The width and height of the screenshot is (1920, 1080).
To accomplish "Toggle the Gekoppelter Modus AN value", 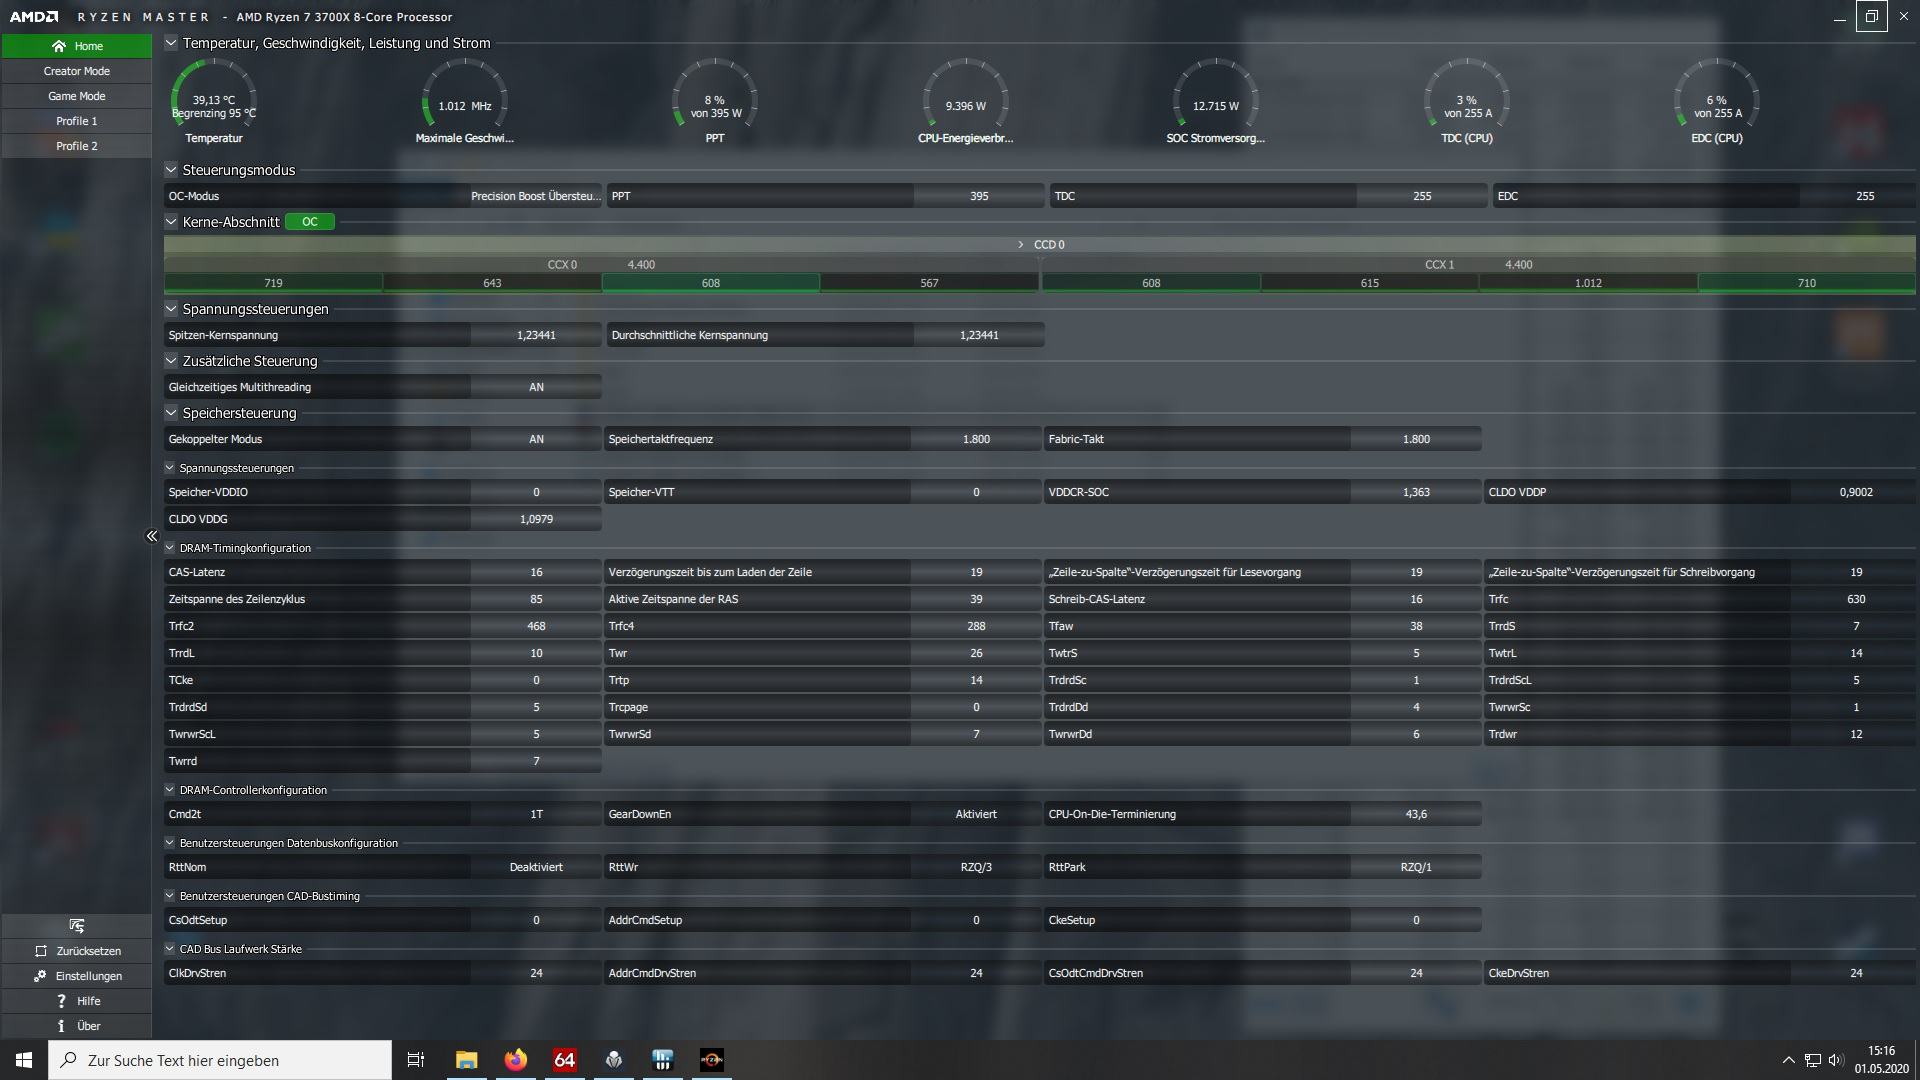I will click(x=536, y=439).
